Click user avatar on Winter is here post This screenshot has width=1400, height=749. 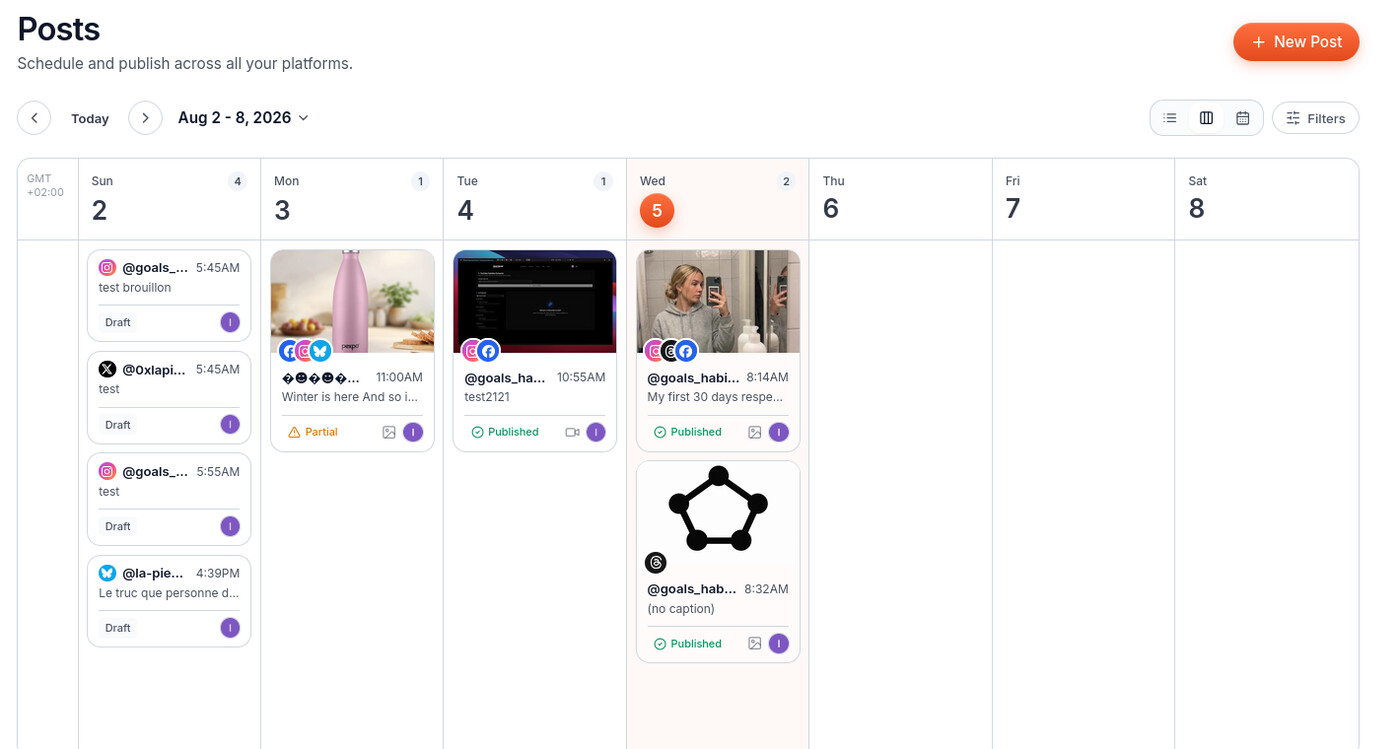pyautogui.click(x=413, y=432)
